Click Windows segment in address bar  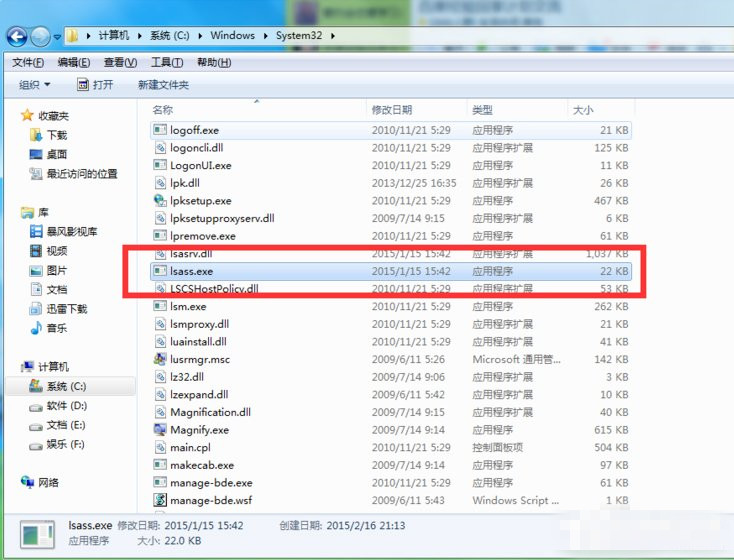232,36
